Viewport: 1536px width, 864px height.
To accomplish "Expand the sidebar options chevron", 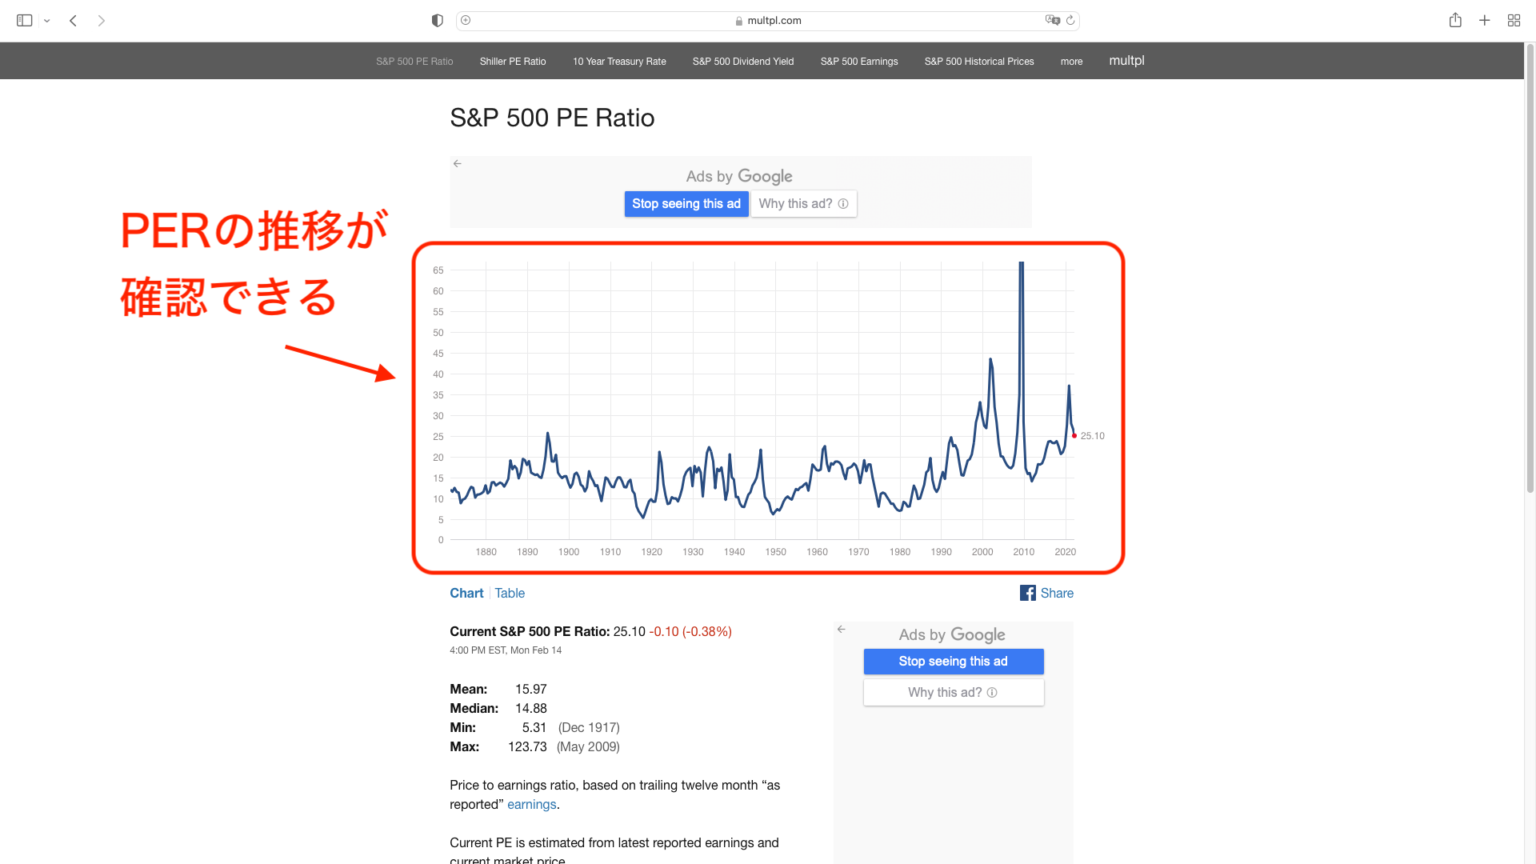I will (x=45, y=19).
